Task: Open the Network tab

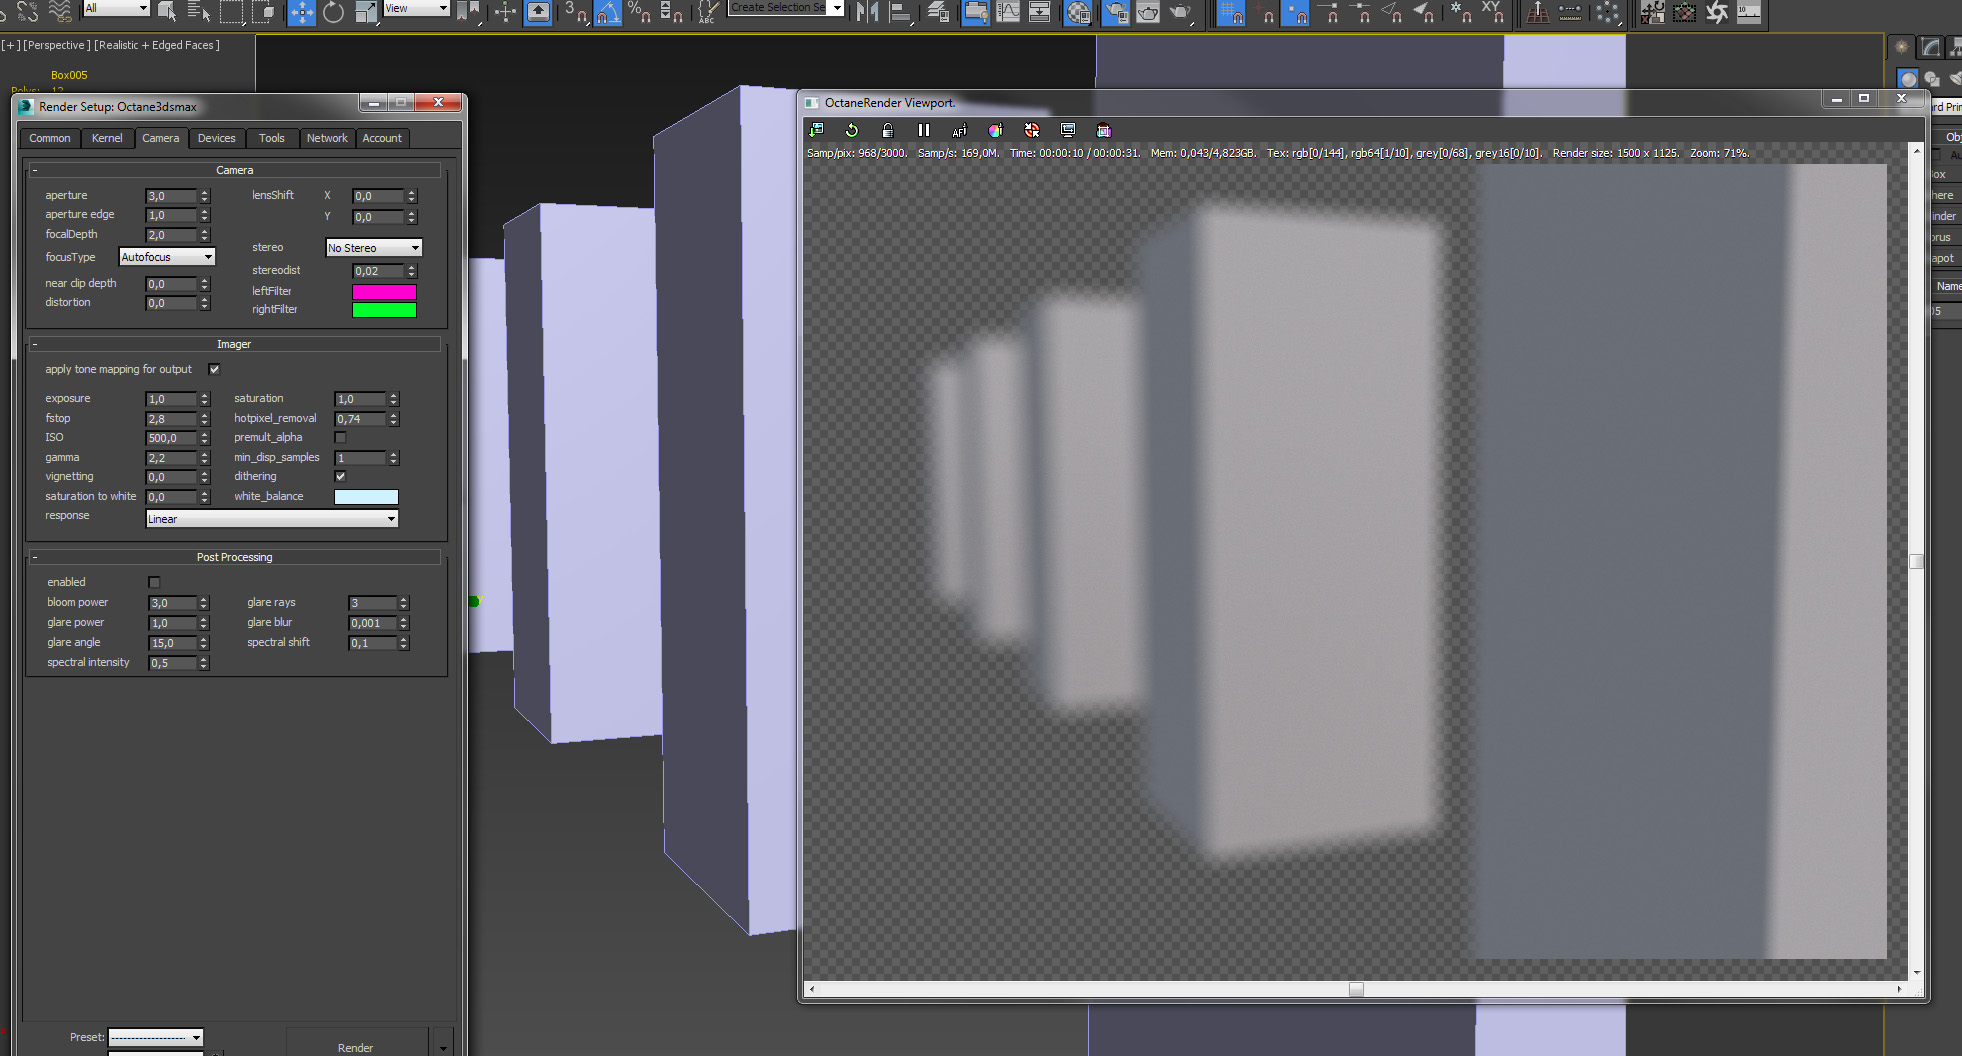Action: [327, 138]
